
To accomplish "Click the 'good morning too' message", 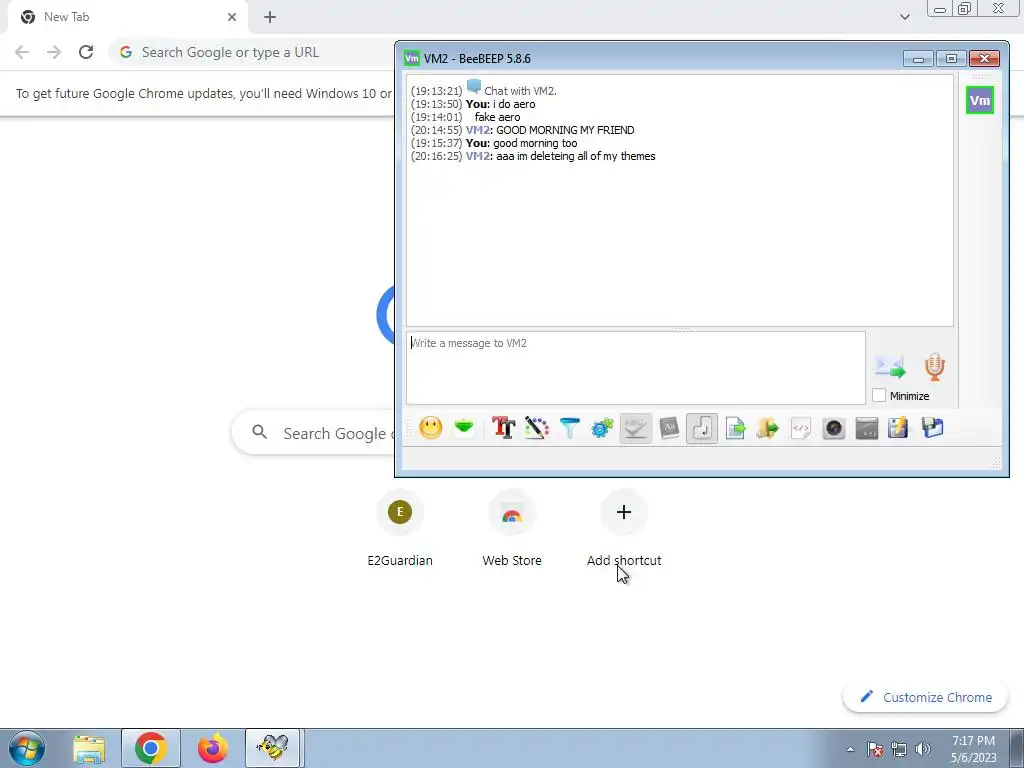I will pos(535,143).
